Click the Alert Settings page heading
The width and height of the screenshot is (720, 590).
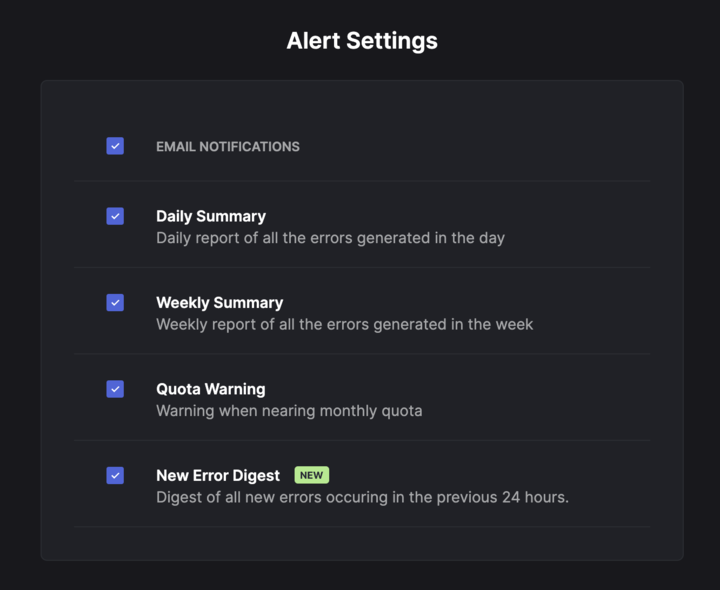point(361,41)
